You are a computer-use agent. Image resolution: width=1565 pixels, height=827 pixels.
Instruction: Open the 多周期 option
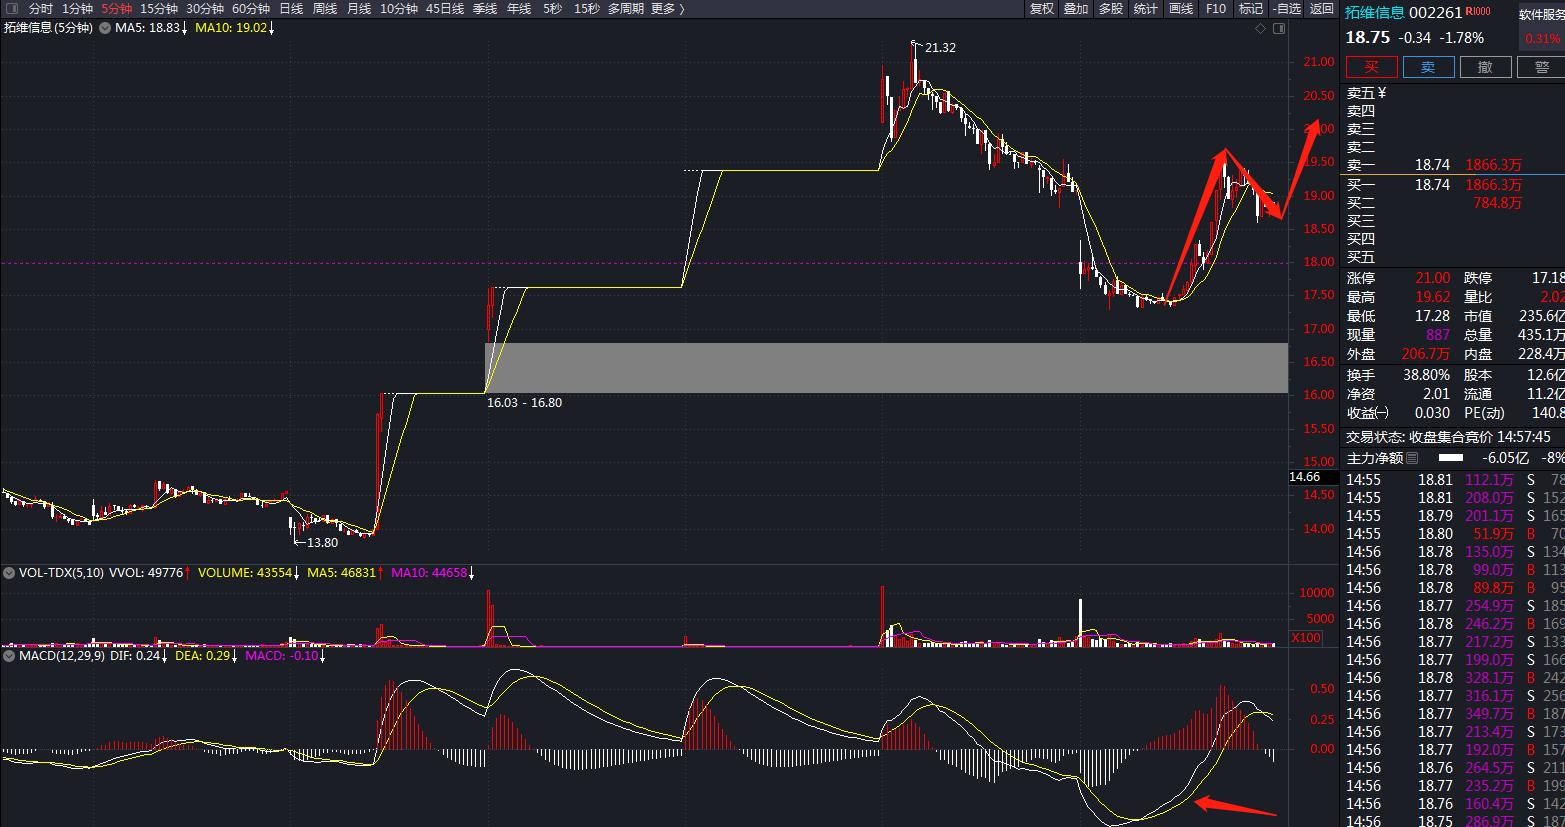pos(625,8)
